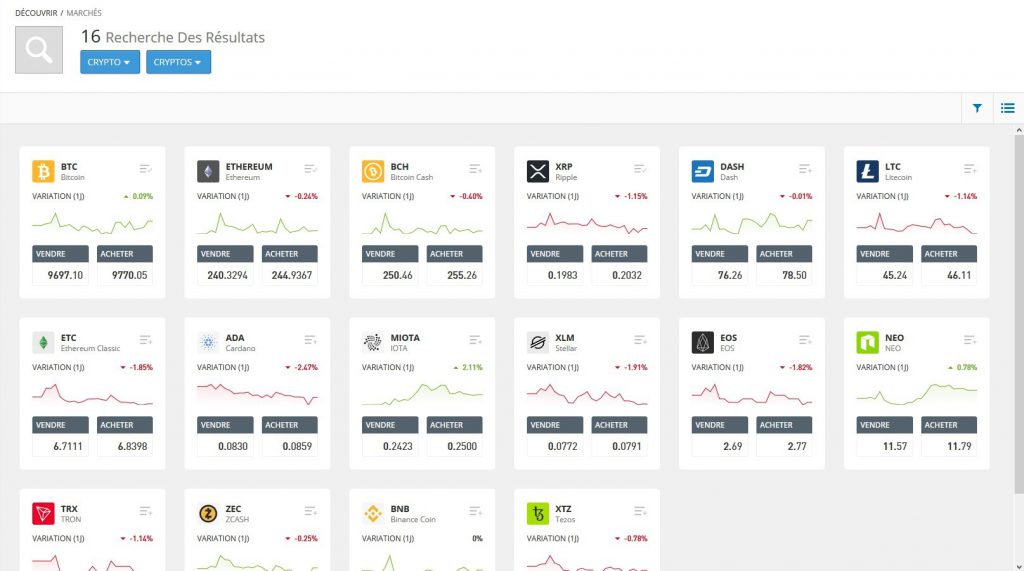1024x571 pixels.
Task: Open the CRYPTOS dropdown filter
Action: tap(178, 62)
